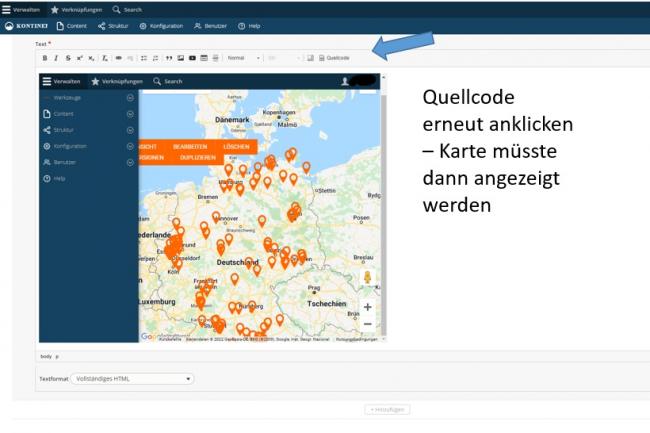Click Verknüpfungen in the embedded screenshot's top bar
The image size is (650, 433).
[x=117, y=82]
